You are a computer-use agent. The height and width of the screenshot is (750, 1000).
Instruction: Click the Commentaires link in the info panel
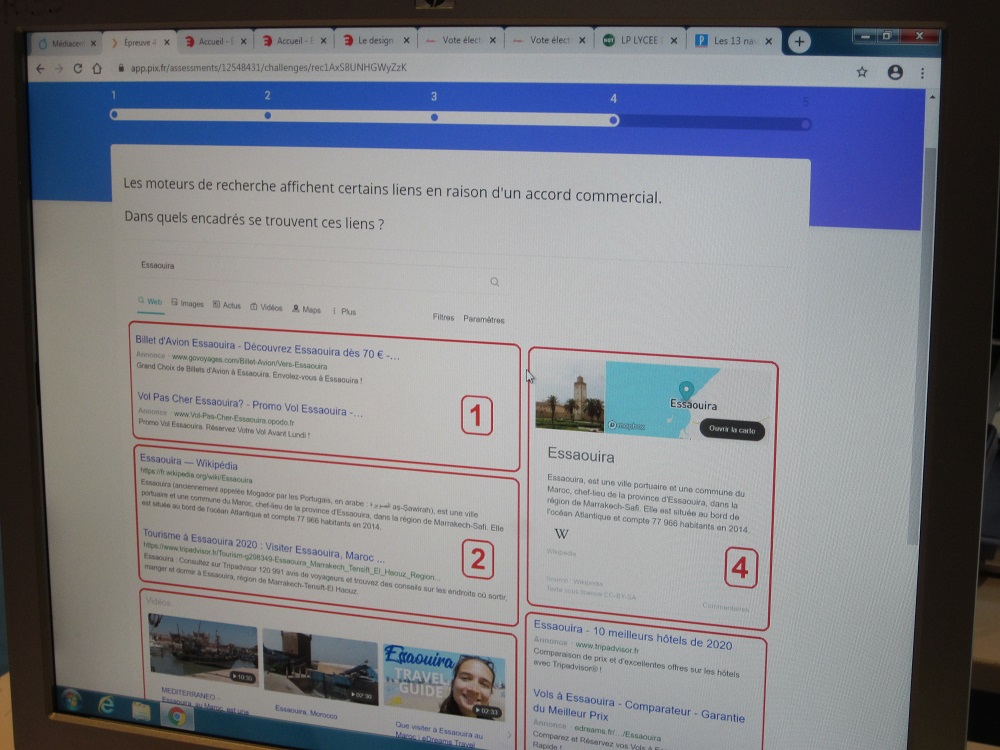coord(725,607)
